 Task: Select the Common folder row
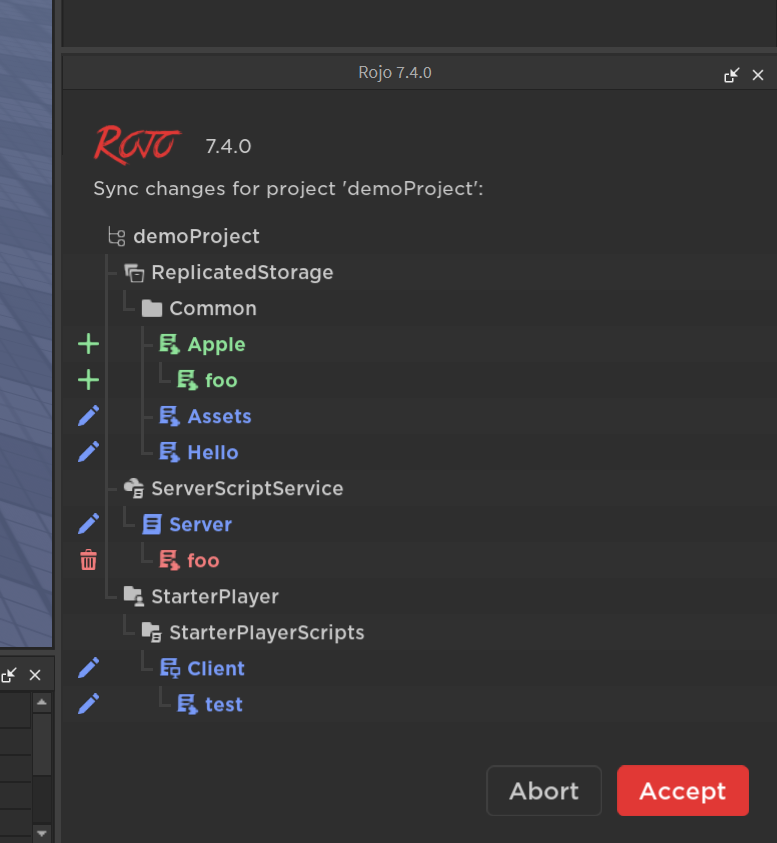click(419, 308)
